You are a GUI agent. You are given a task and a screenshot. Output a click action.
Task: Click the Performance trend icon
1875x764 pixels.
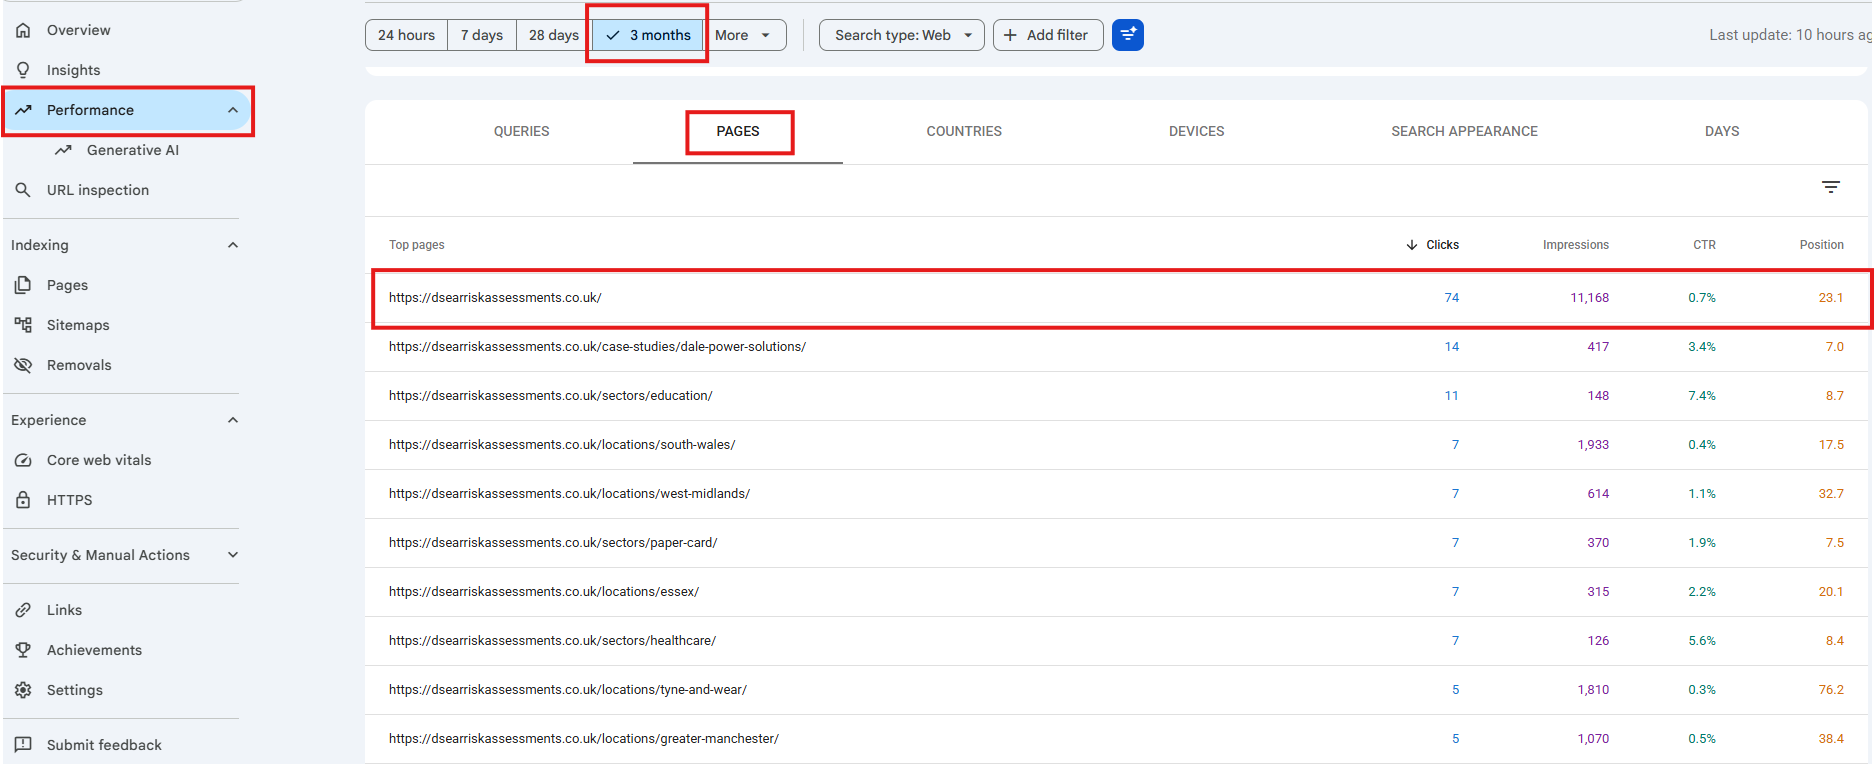pos(23,110)
